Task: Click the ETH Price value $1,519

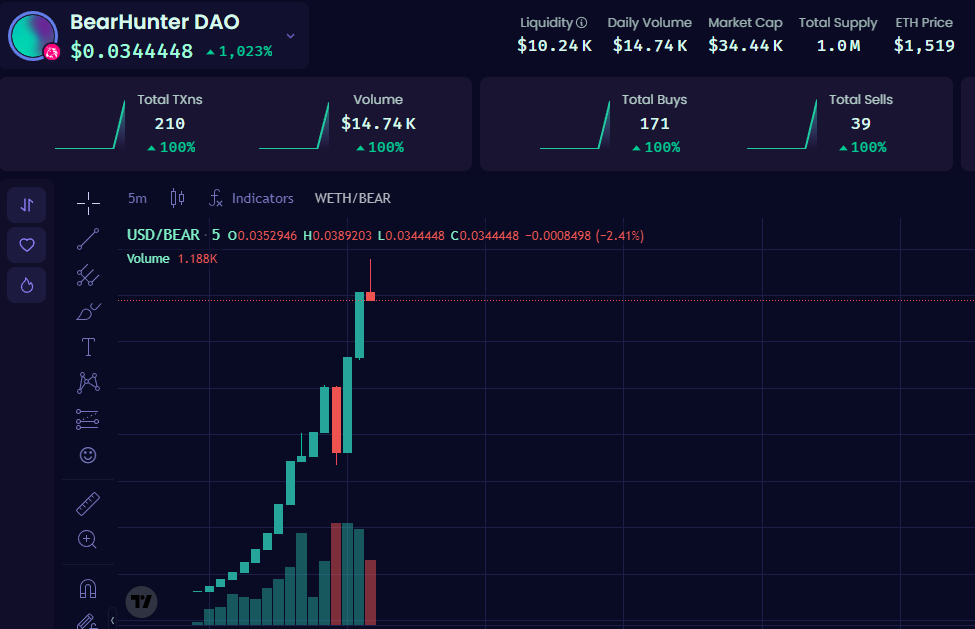Action: [x=924, y=45]
